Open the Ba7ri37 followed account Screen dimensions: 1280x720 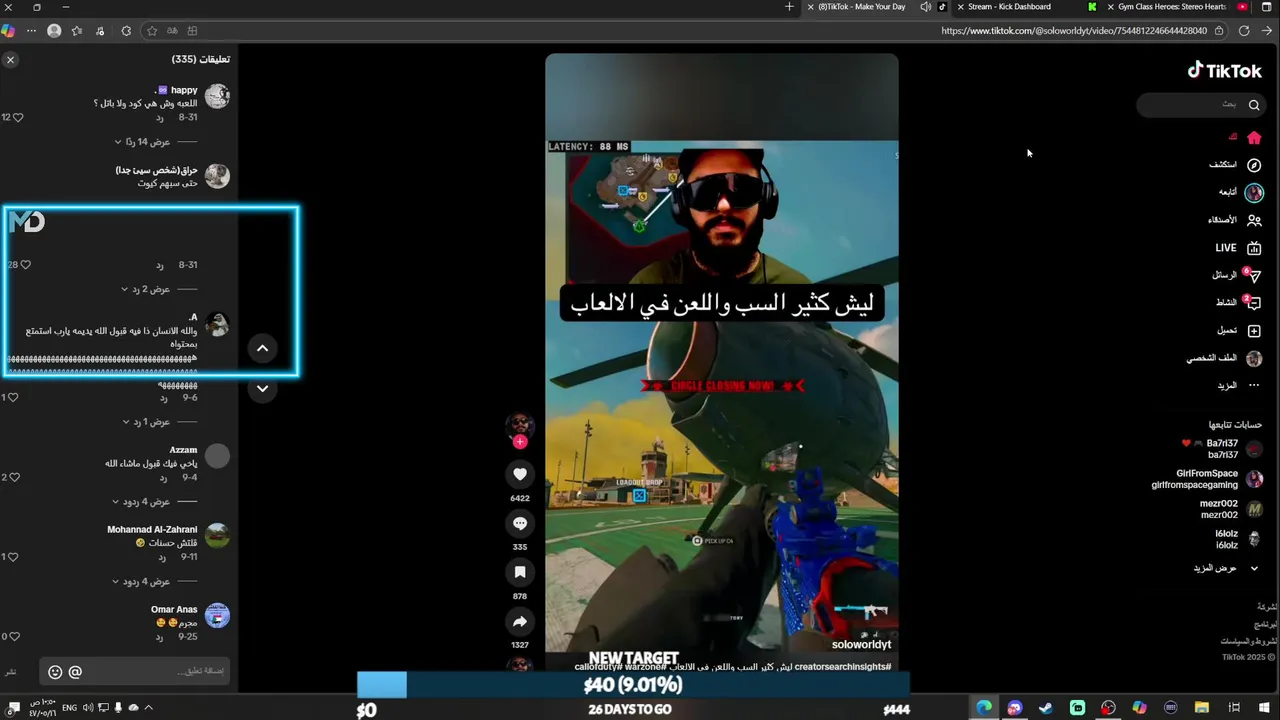tap(1222, 449)
